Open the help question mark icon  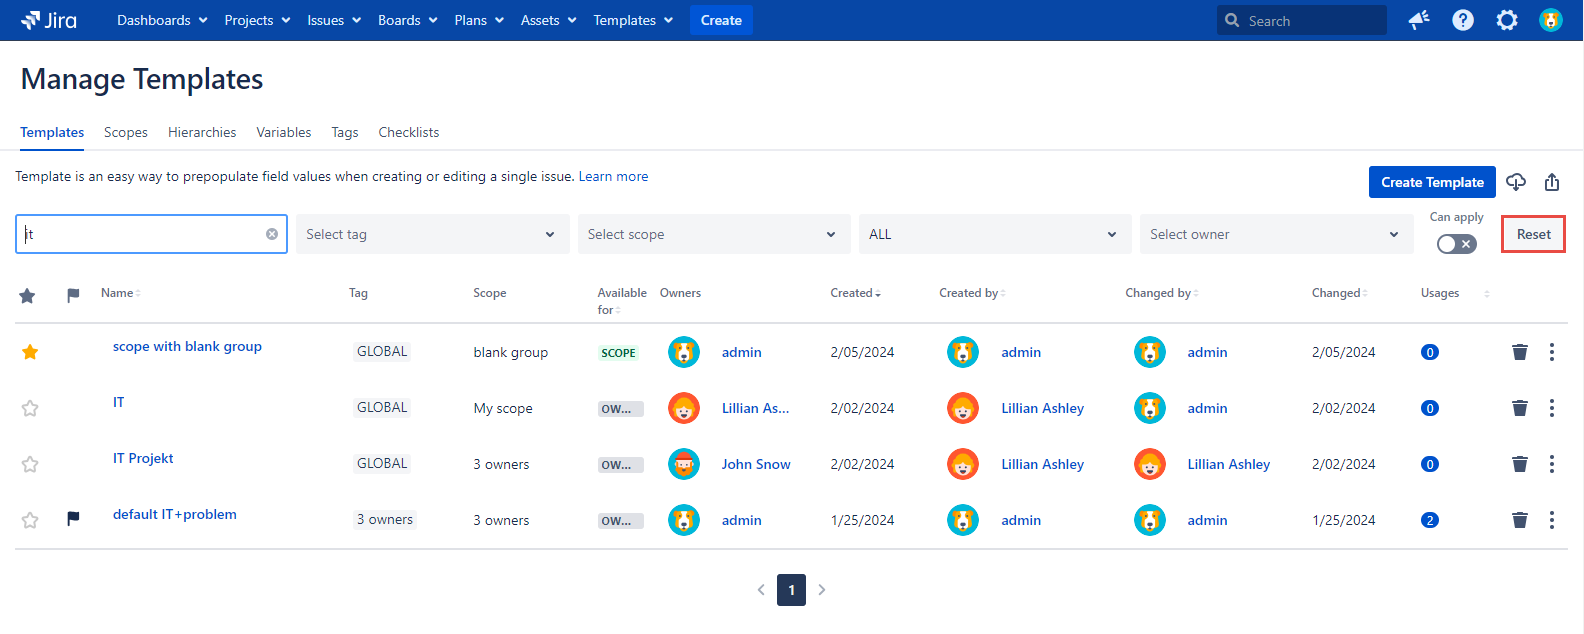point(1463,20)
